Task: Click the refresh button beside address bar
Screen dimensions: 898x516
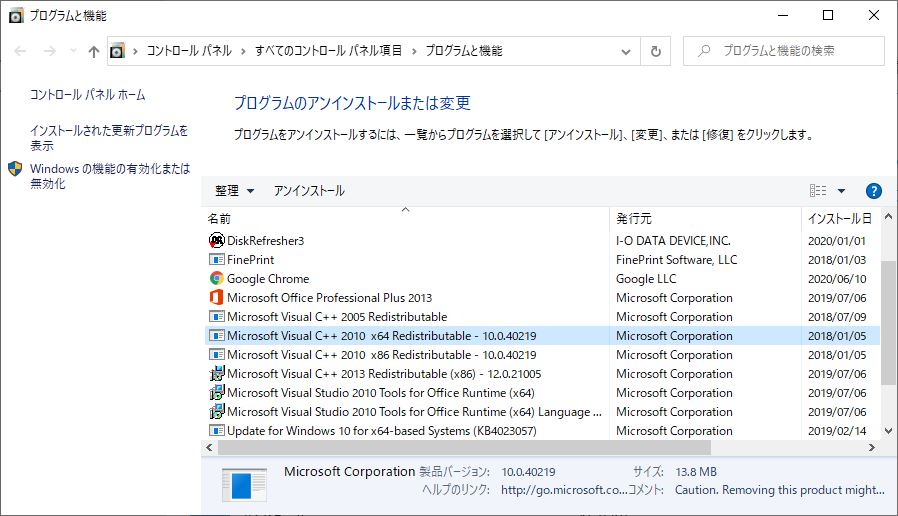Action: coord(656,51)
